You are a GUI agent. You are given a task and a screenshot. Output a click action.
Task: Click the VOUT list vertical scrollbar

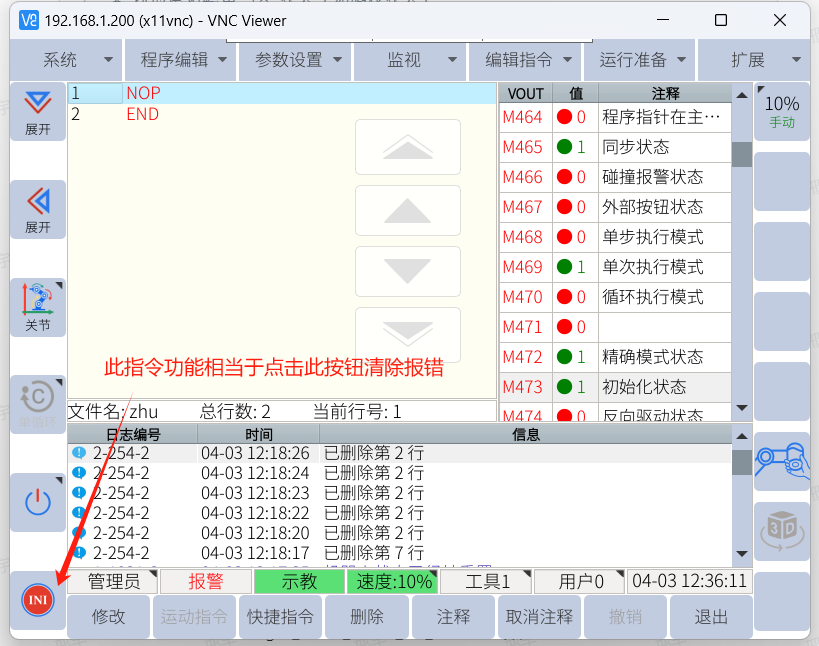click(741, 250)
